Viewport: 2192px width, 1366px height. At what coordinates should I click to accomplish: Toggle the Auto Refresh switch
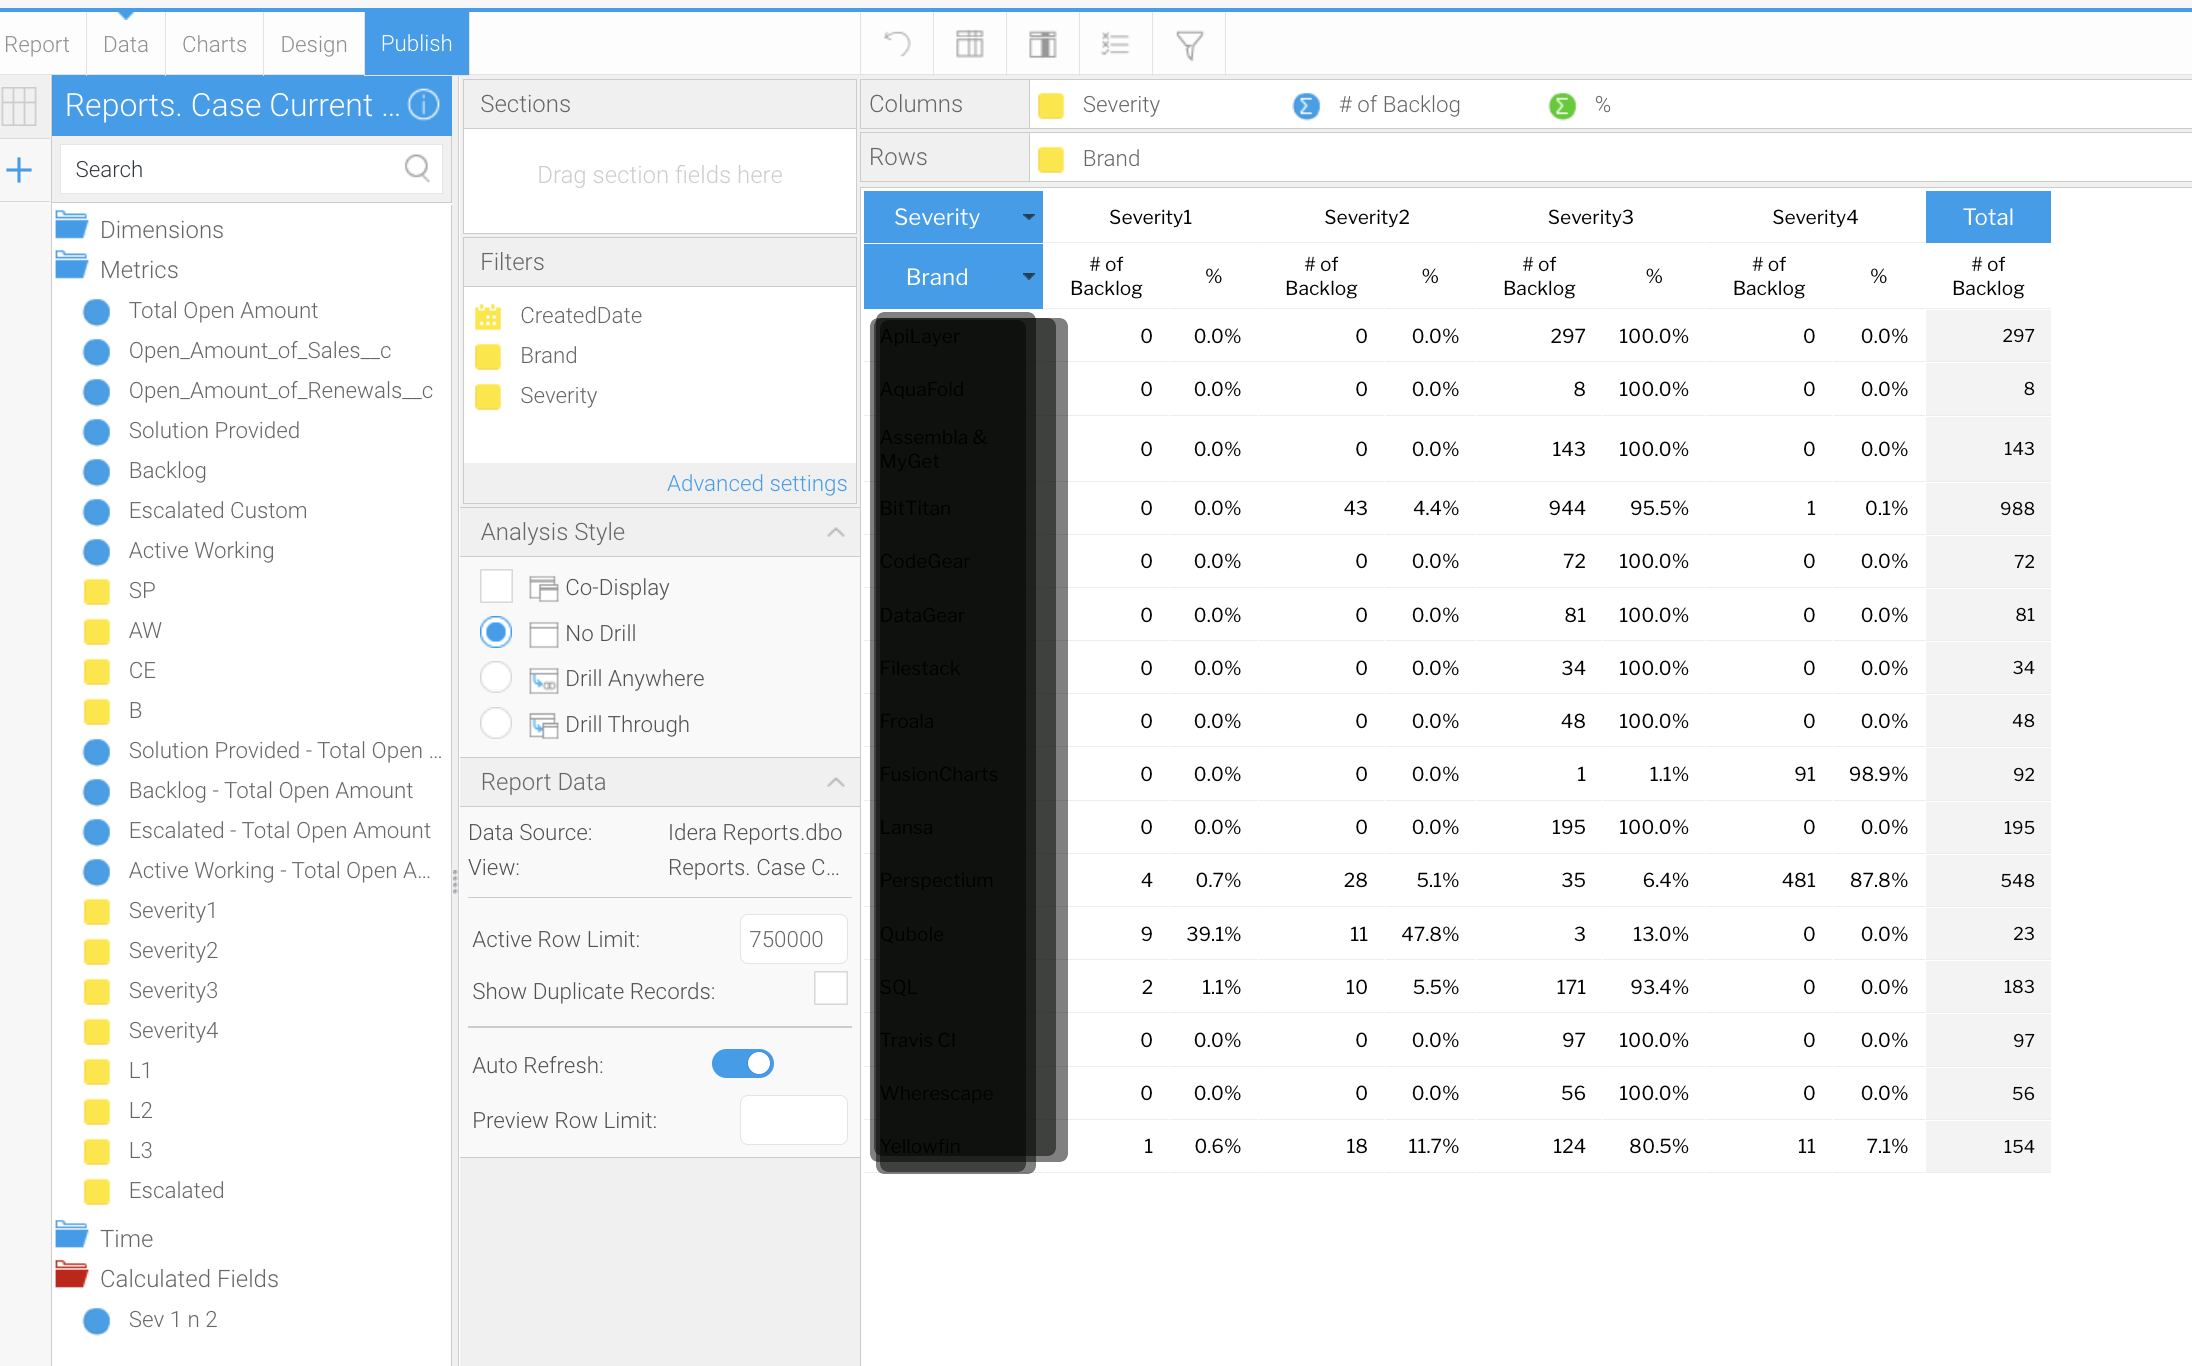pyautogui.click(x=743, y=1063)
